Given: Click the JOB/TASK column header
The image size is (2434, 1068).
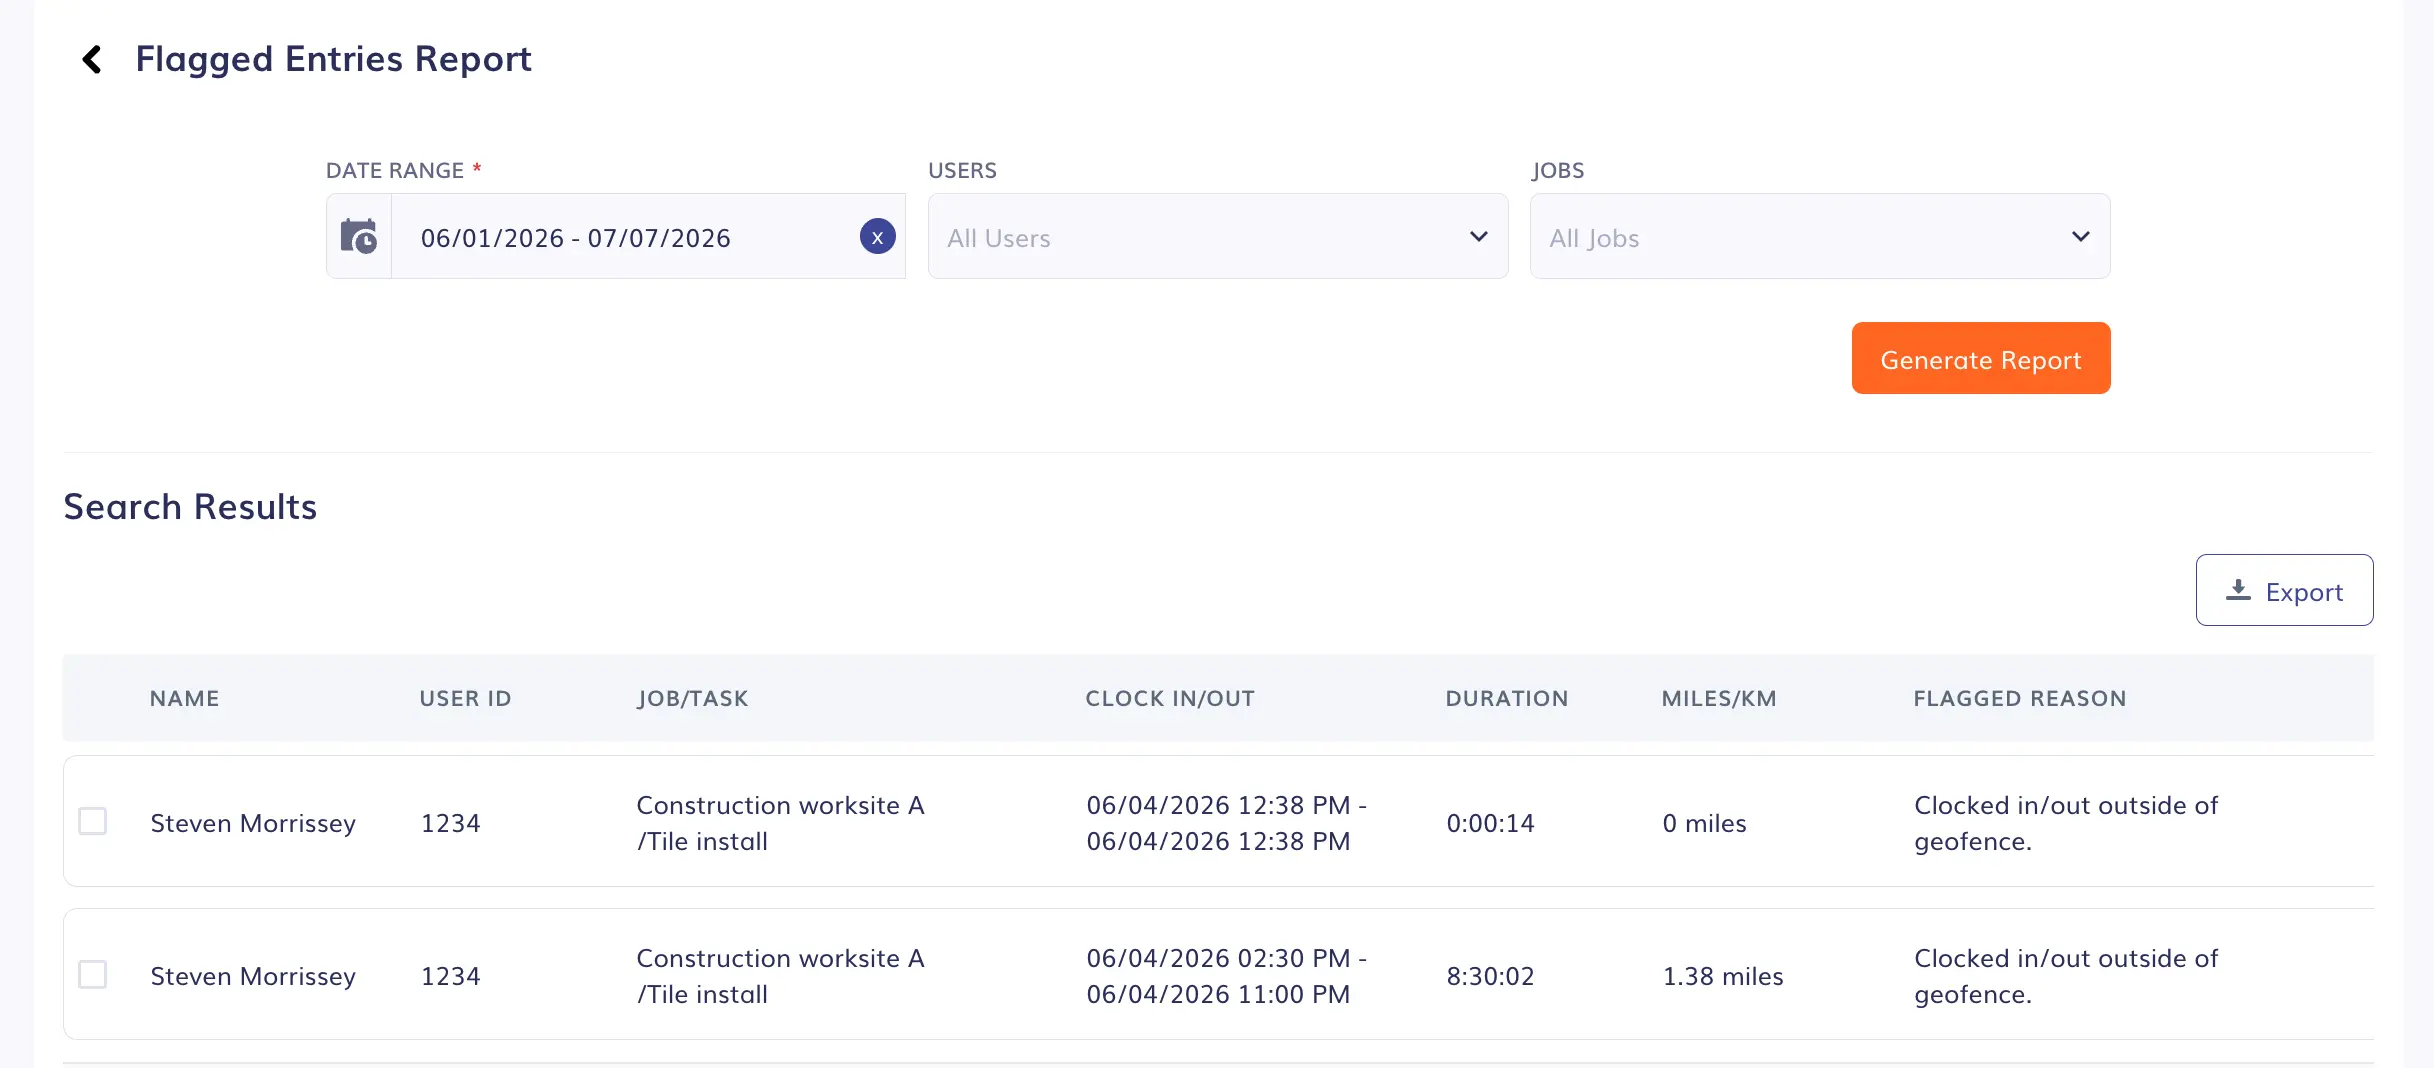Looking at the screenshot, I should click(x=692, y=699).
